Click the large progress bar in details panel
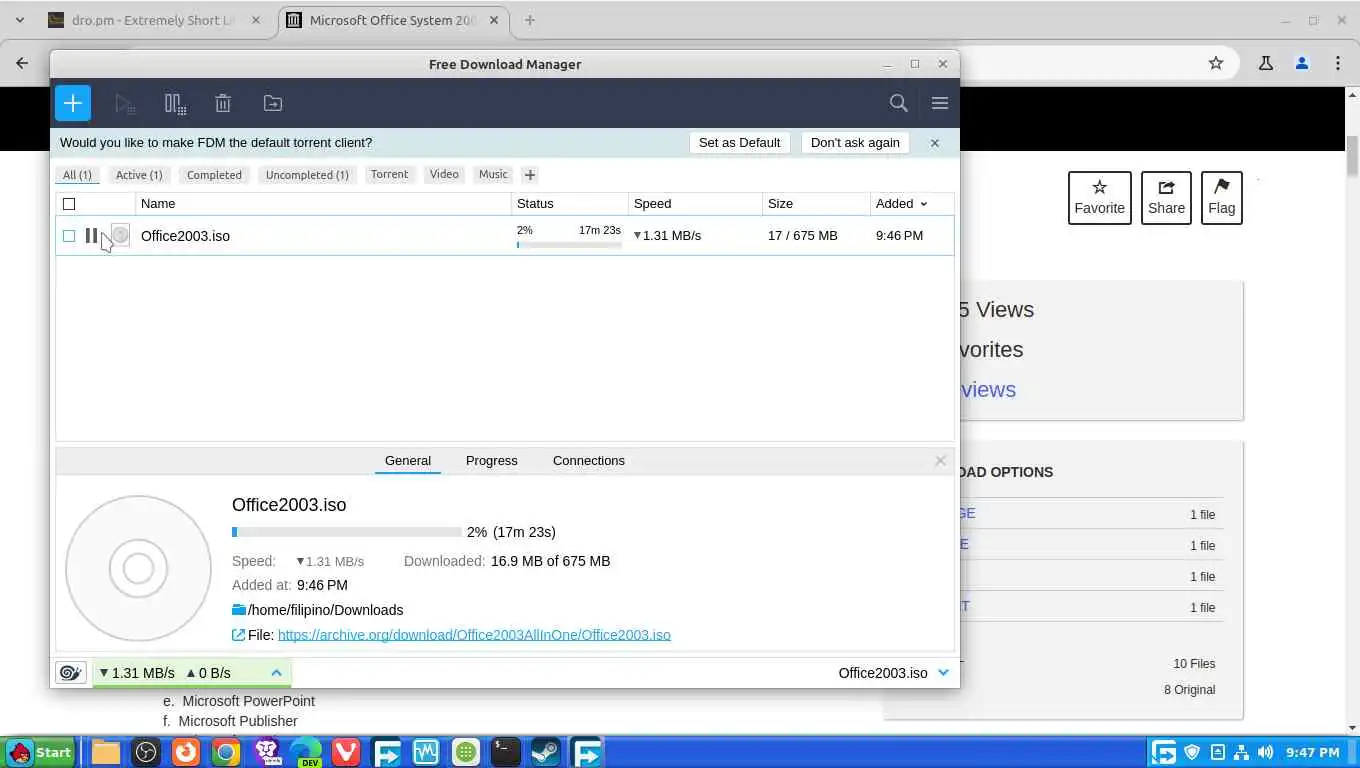 coord(346,532)
